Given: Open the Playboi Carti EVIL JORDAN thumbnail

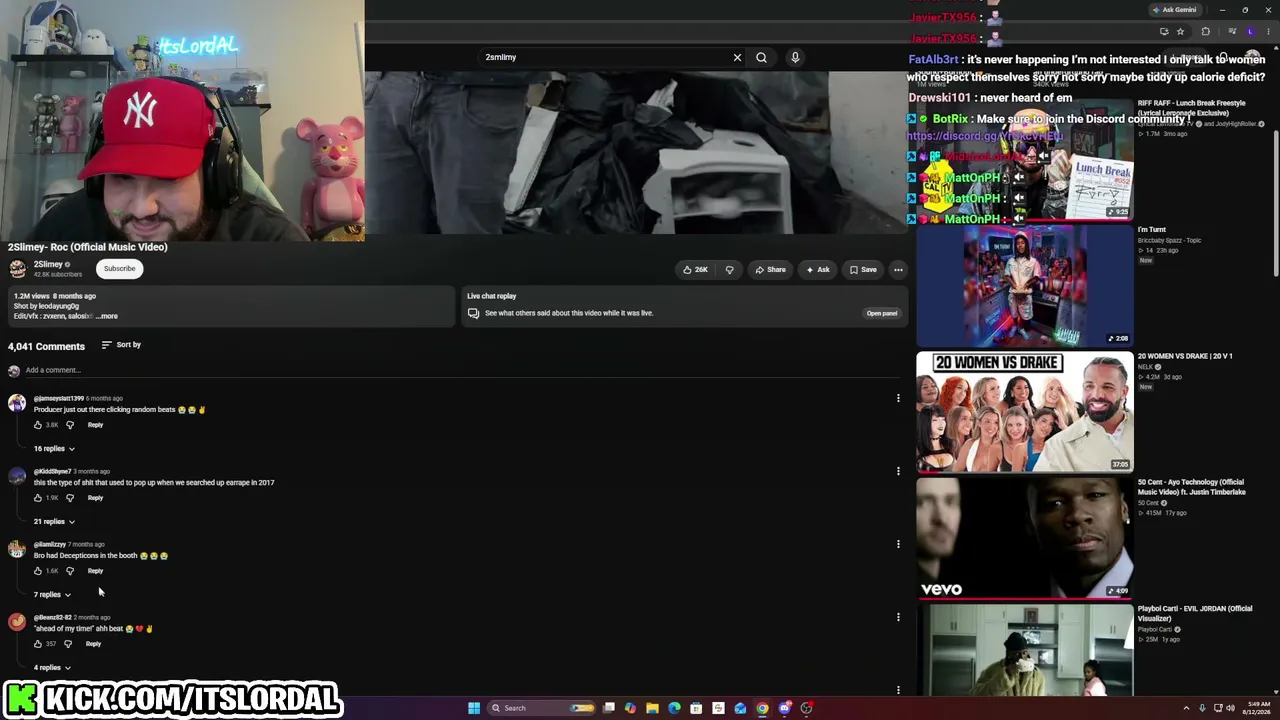Looking at the screenshot, I should click(1025, 649).
